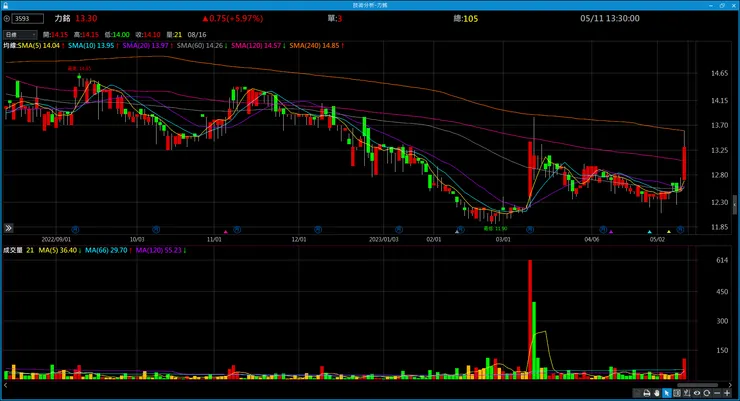Open the indicator settings tool icon
This screenshot has width=740, height=401.
tap(687, 393)
